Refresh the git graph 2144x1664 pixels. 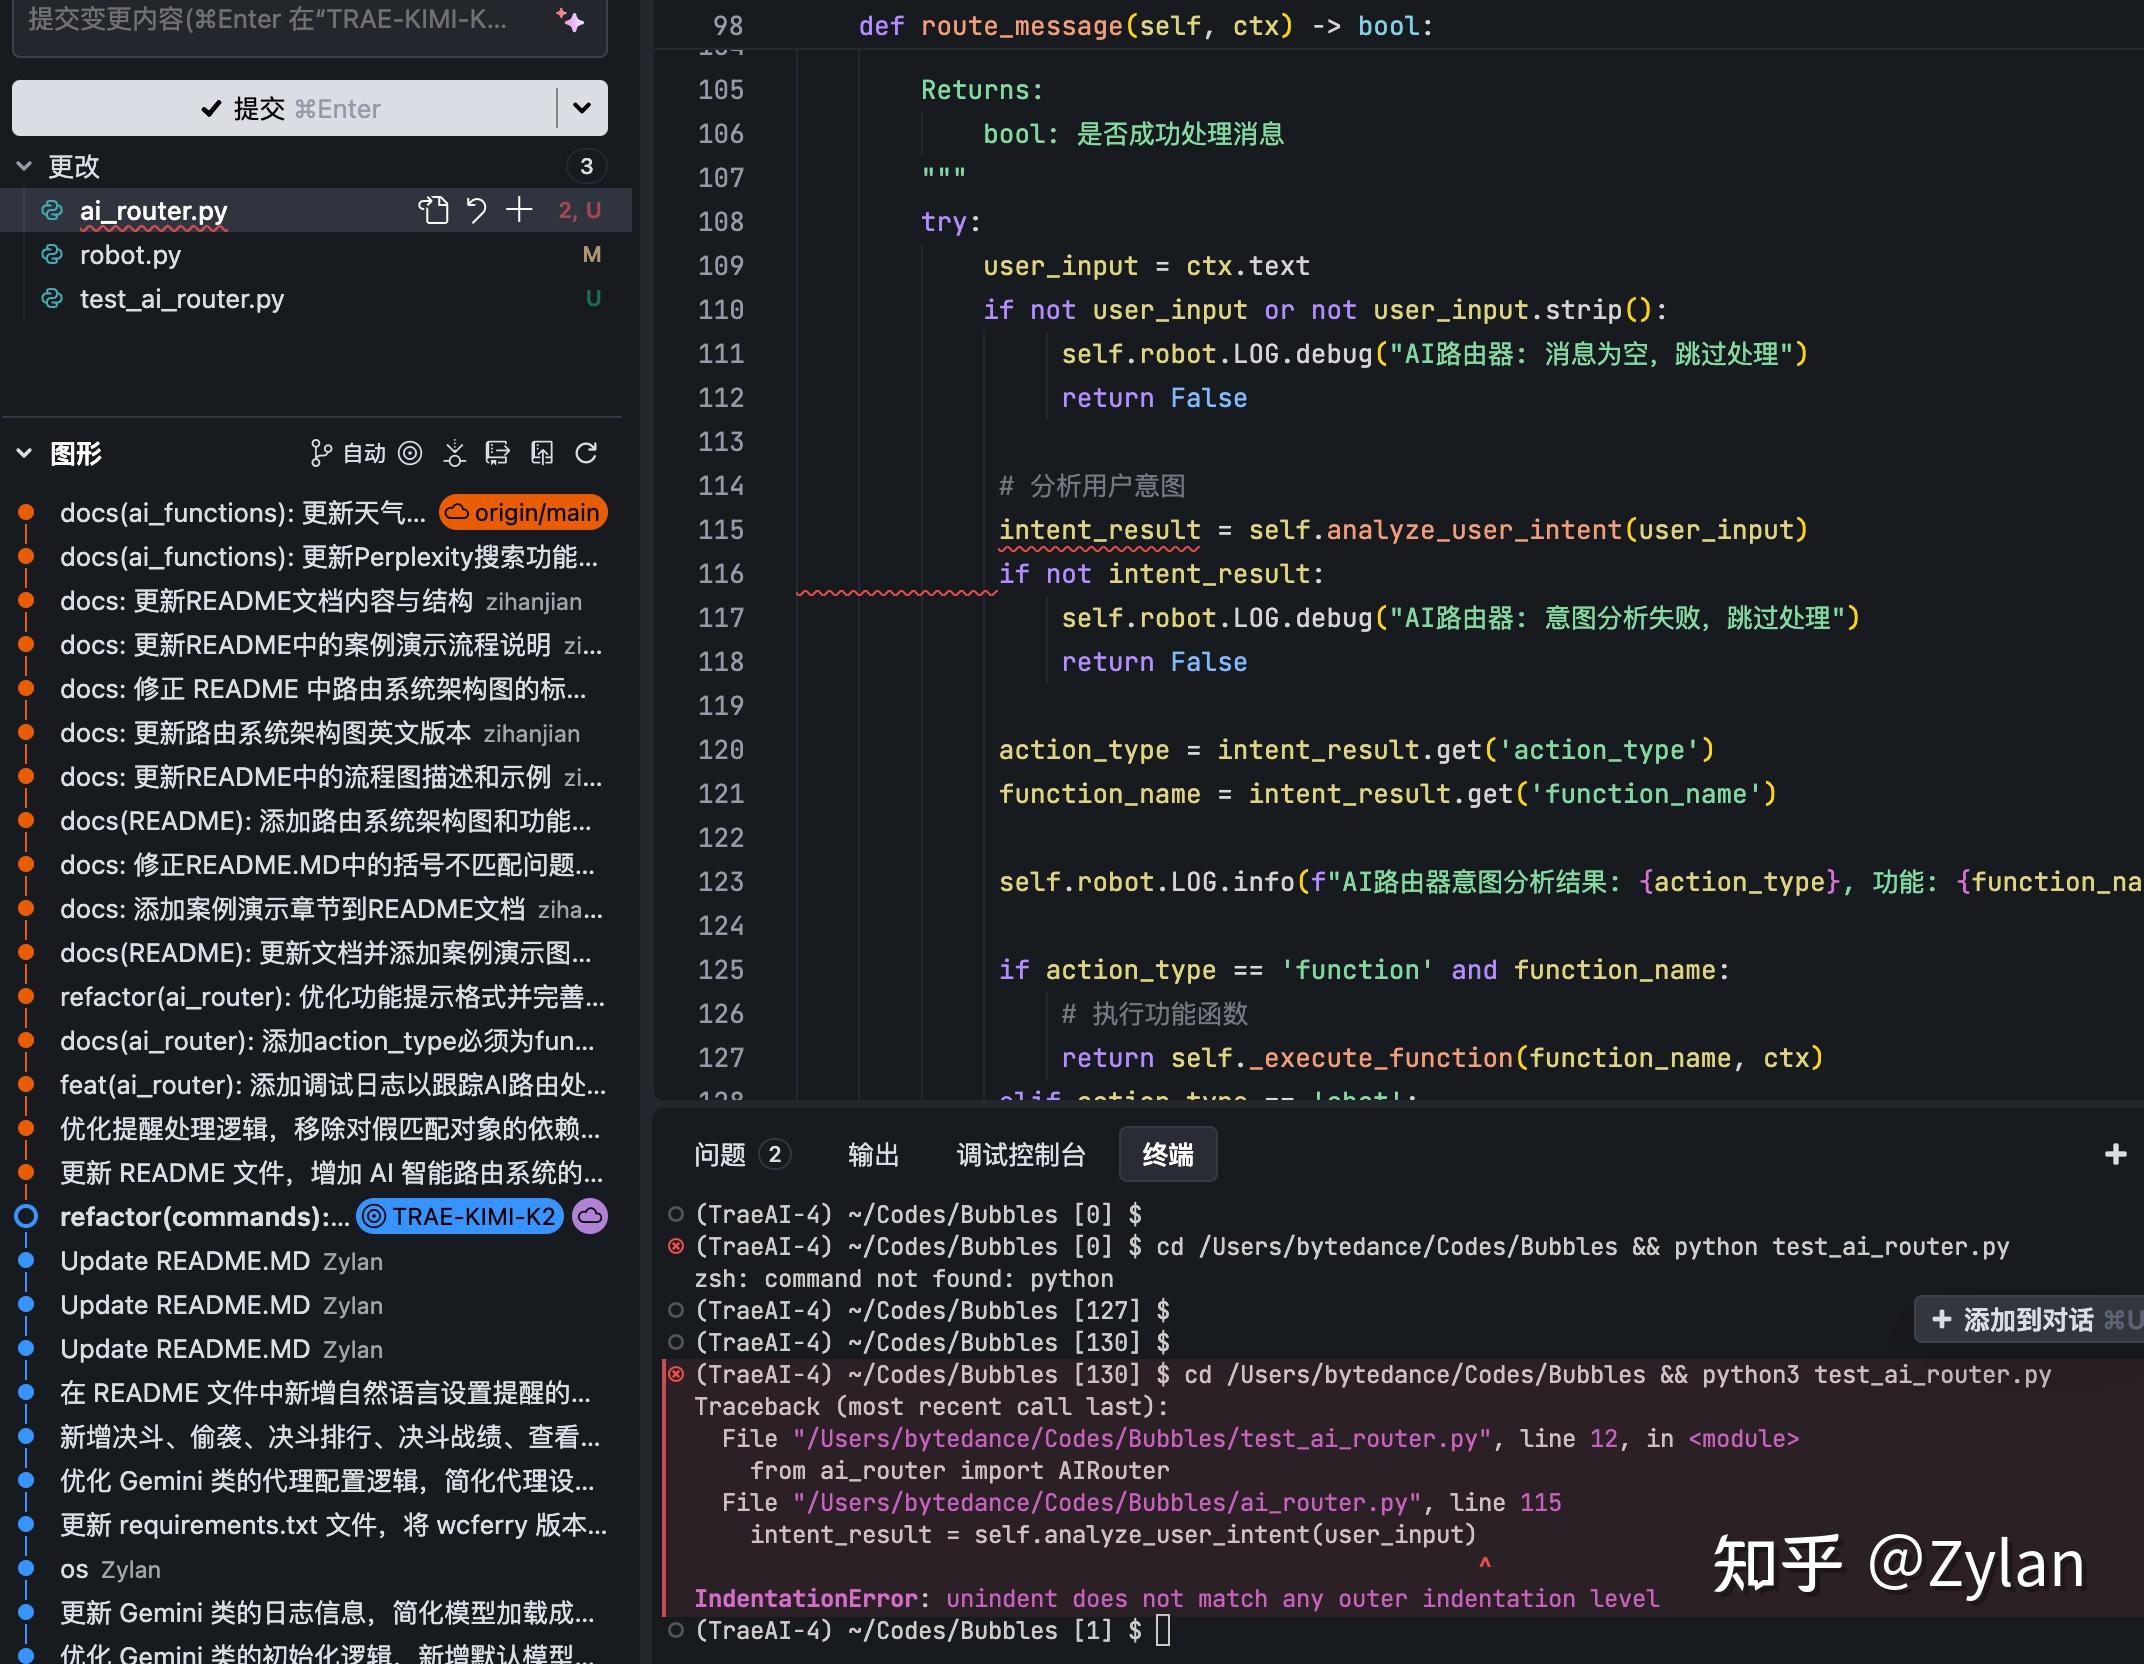point(587,454)
